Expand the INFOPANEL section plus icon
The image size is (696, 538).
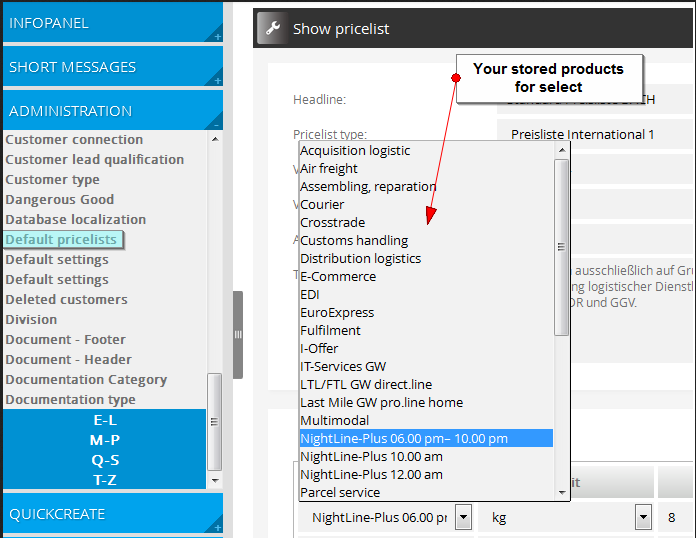[217, 37]
